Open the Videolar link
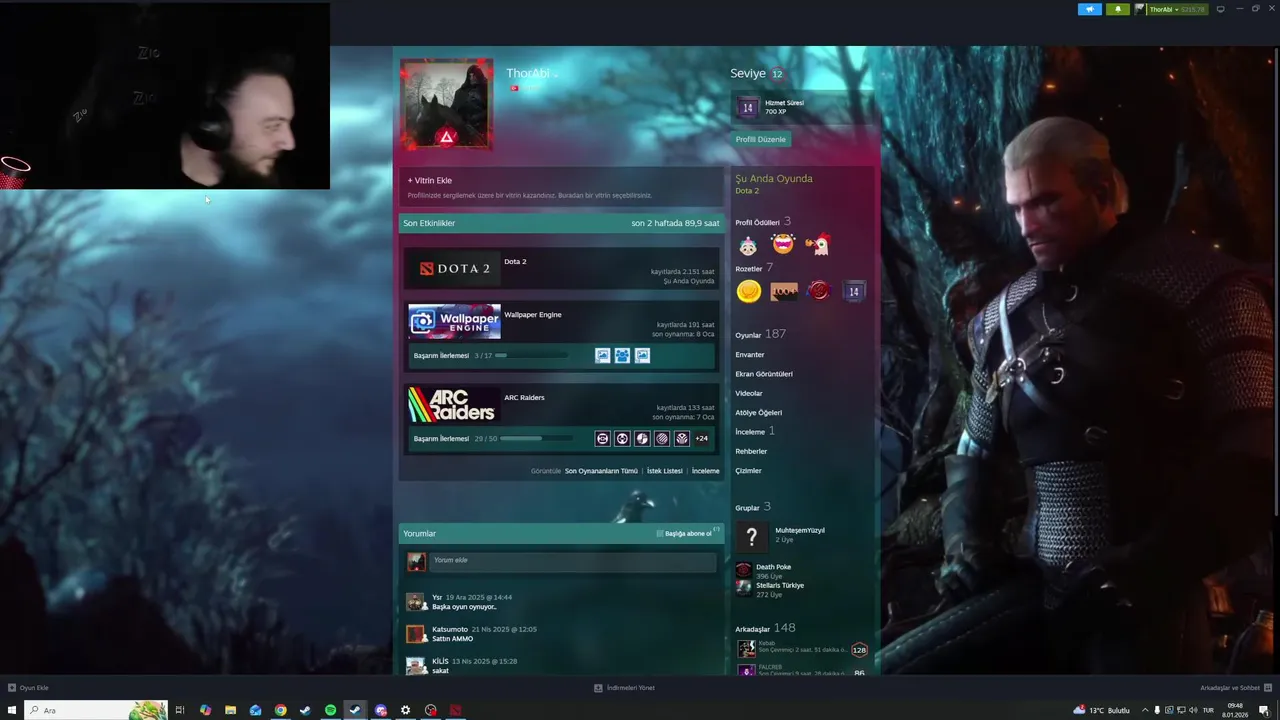 [x=749, y=393]
